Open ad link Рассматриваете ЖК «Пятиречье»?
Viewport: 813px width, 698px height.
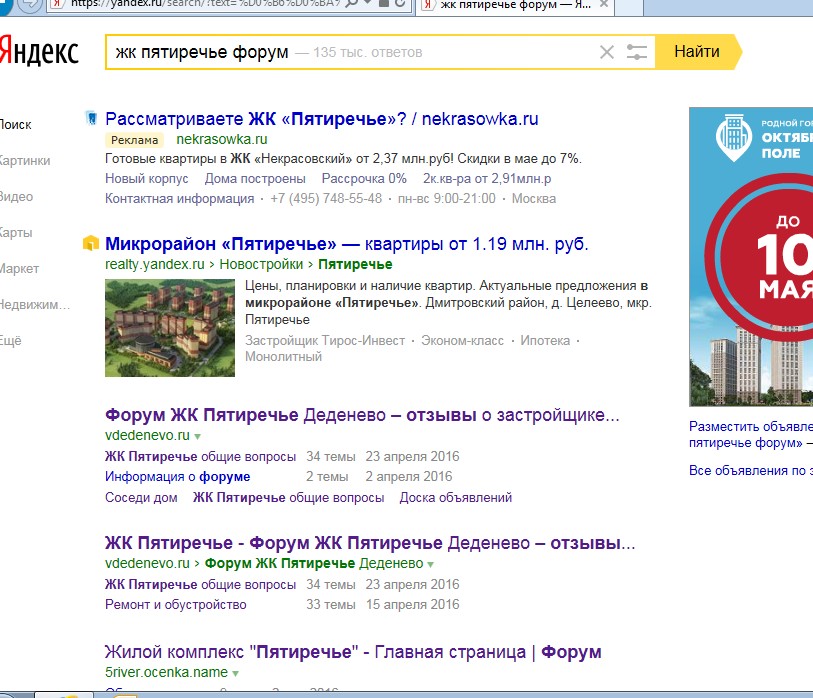tap(321, 119)
